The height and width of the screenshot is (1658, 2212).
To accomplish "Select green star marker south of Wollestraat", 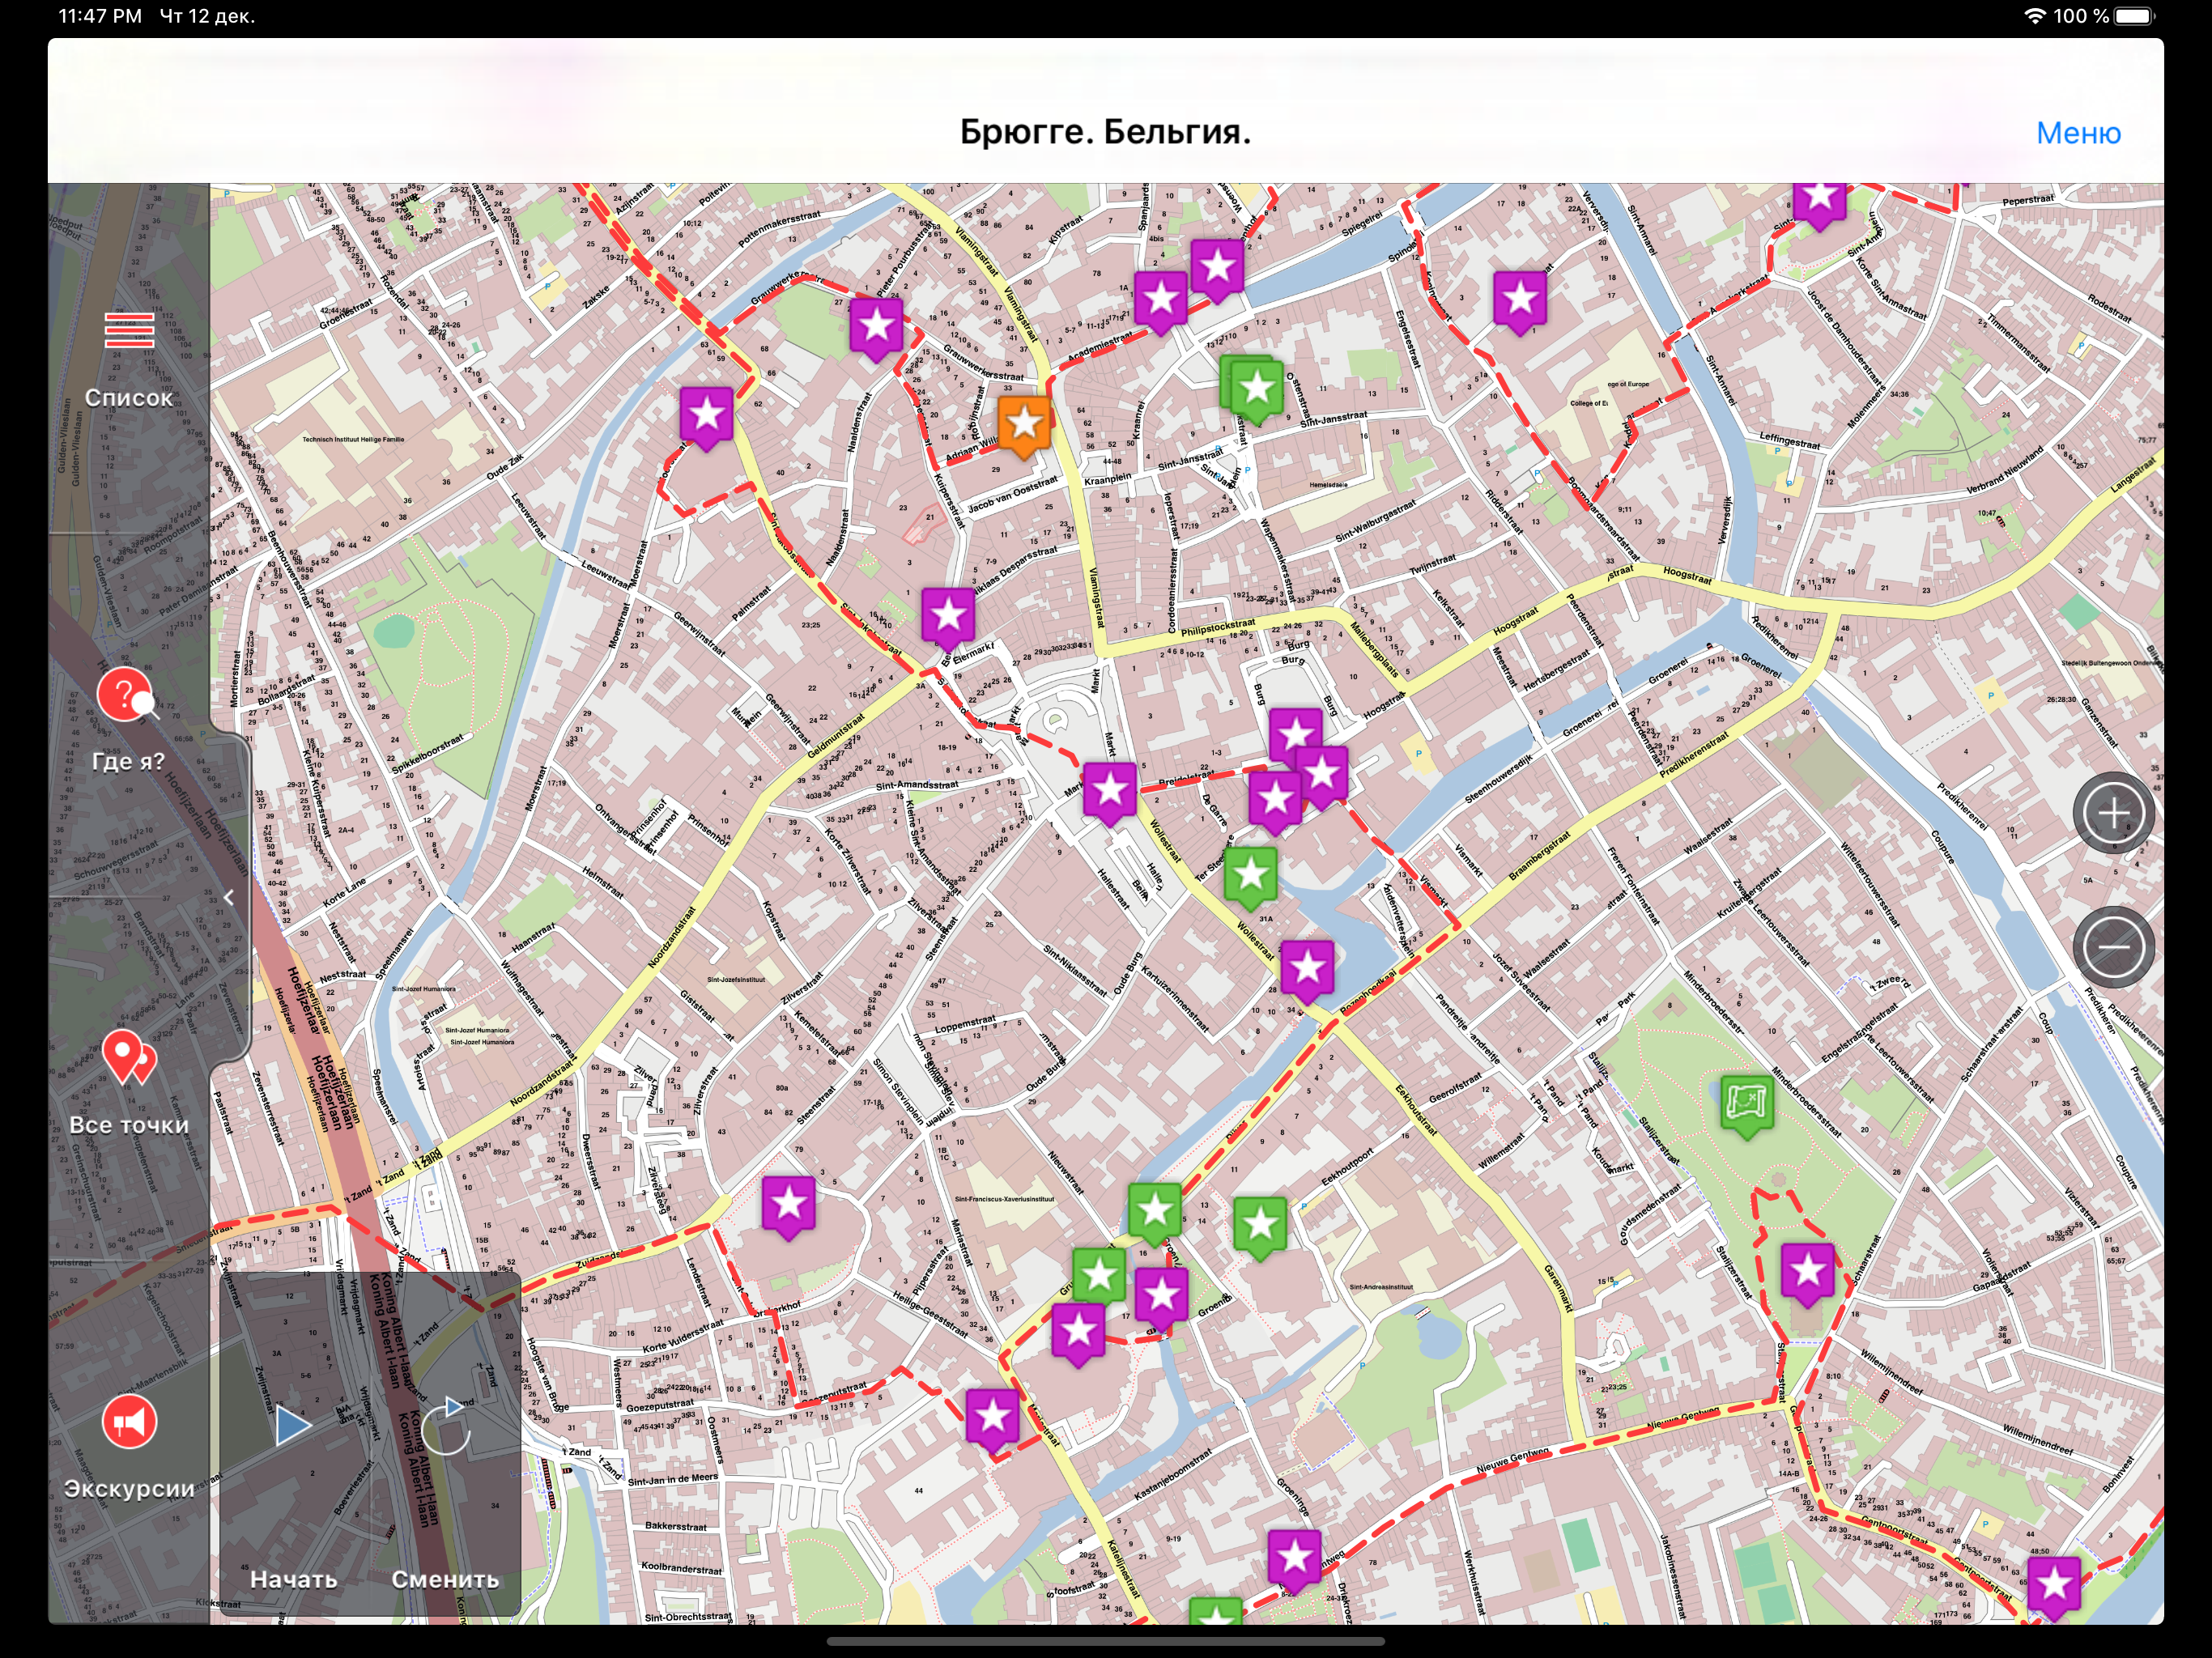I will (1250, 878).
